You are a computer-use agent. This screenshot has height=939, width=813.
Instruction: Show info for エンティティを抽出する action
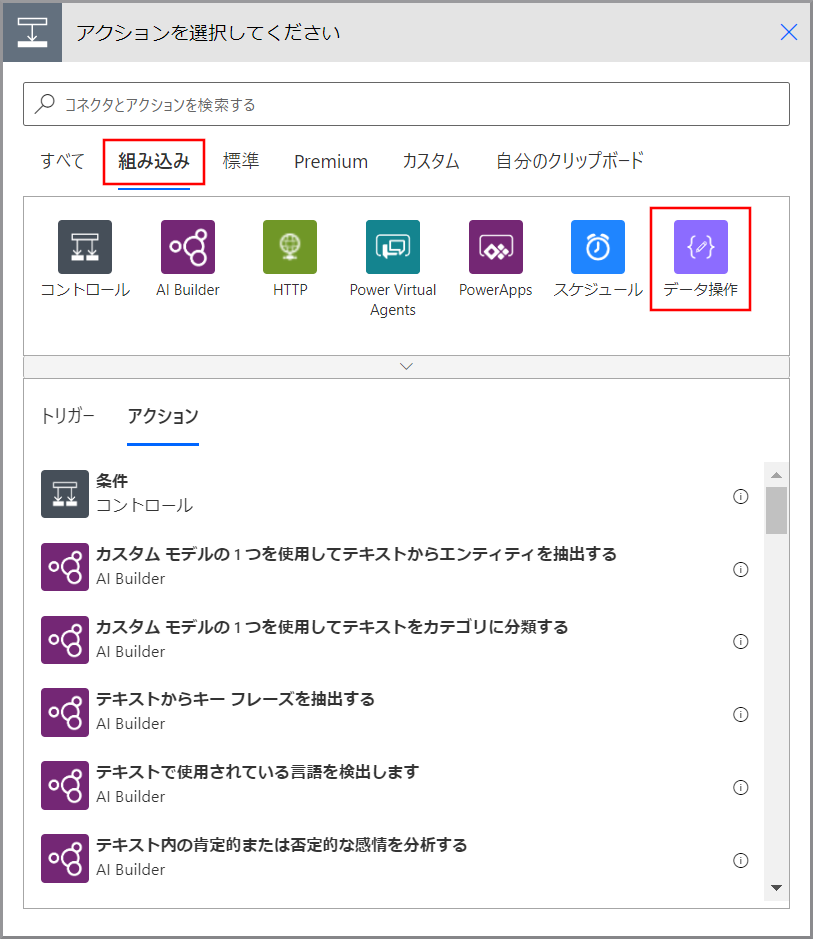[x=741, y=569]
